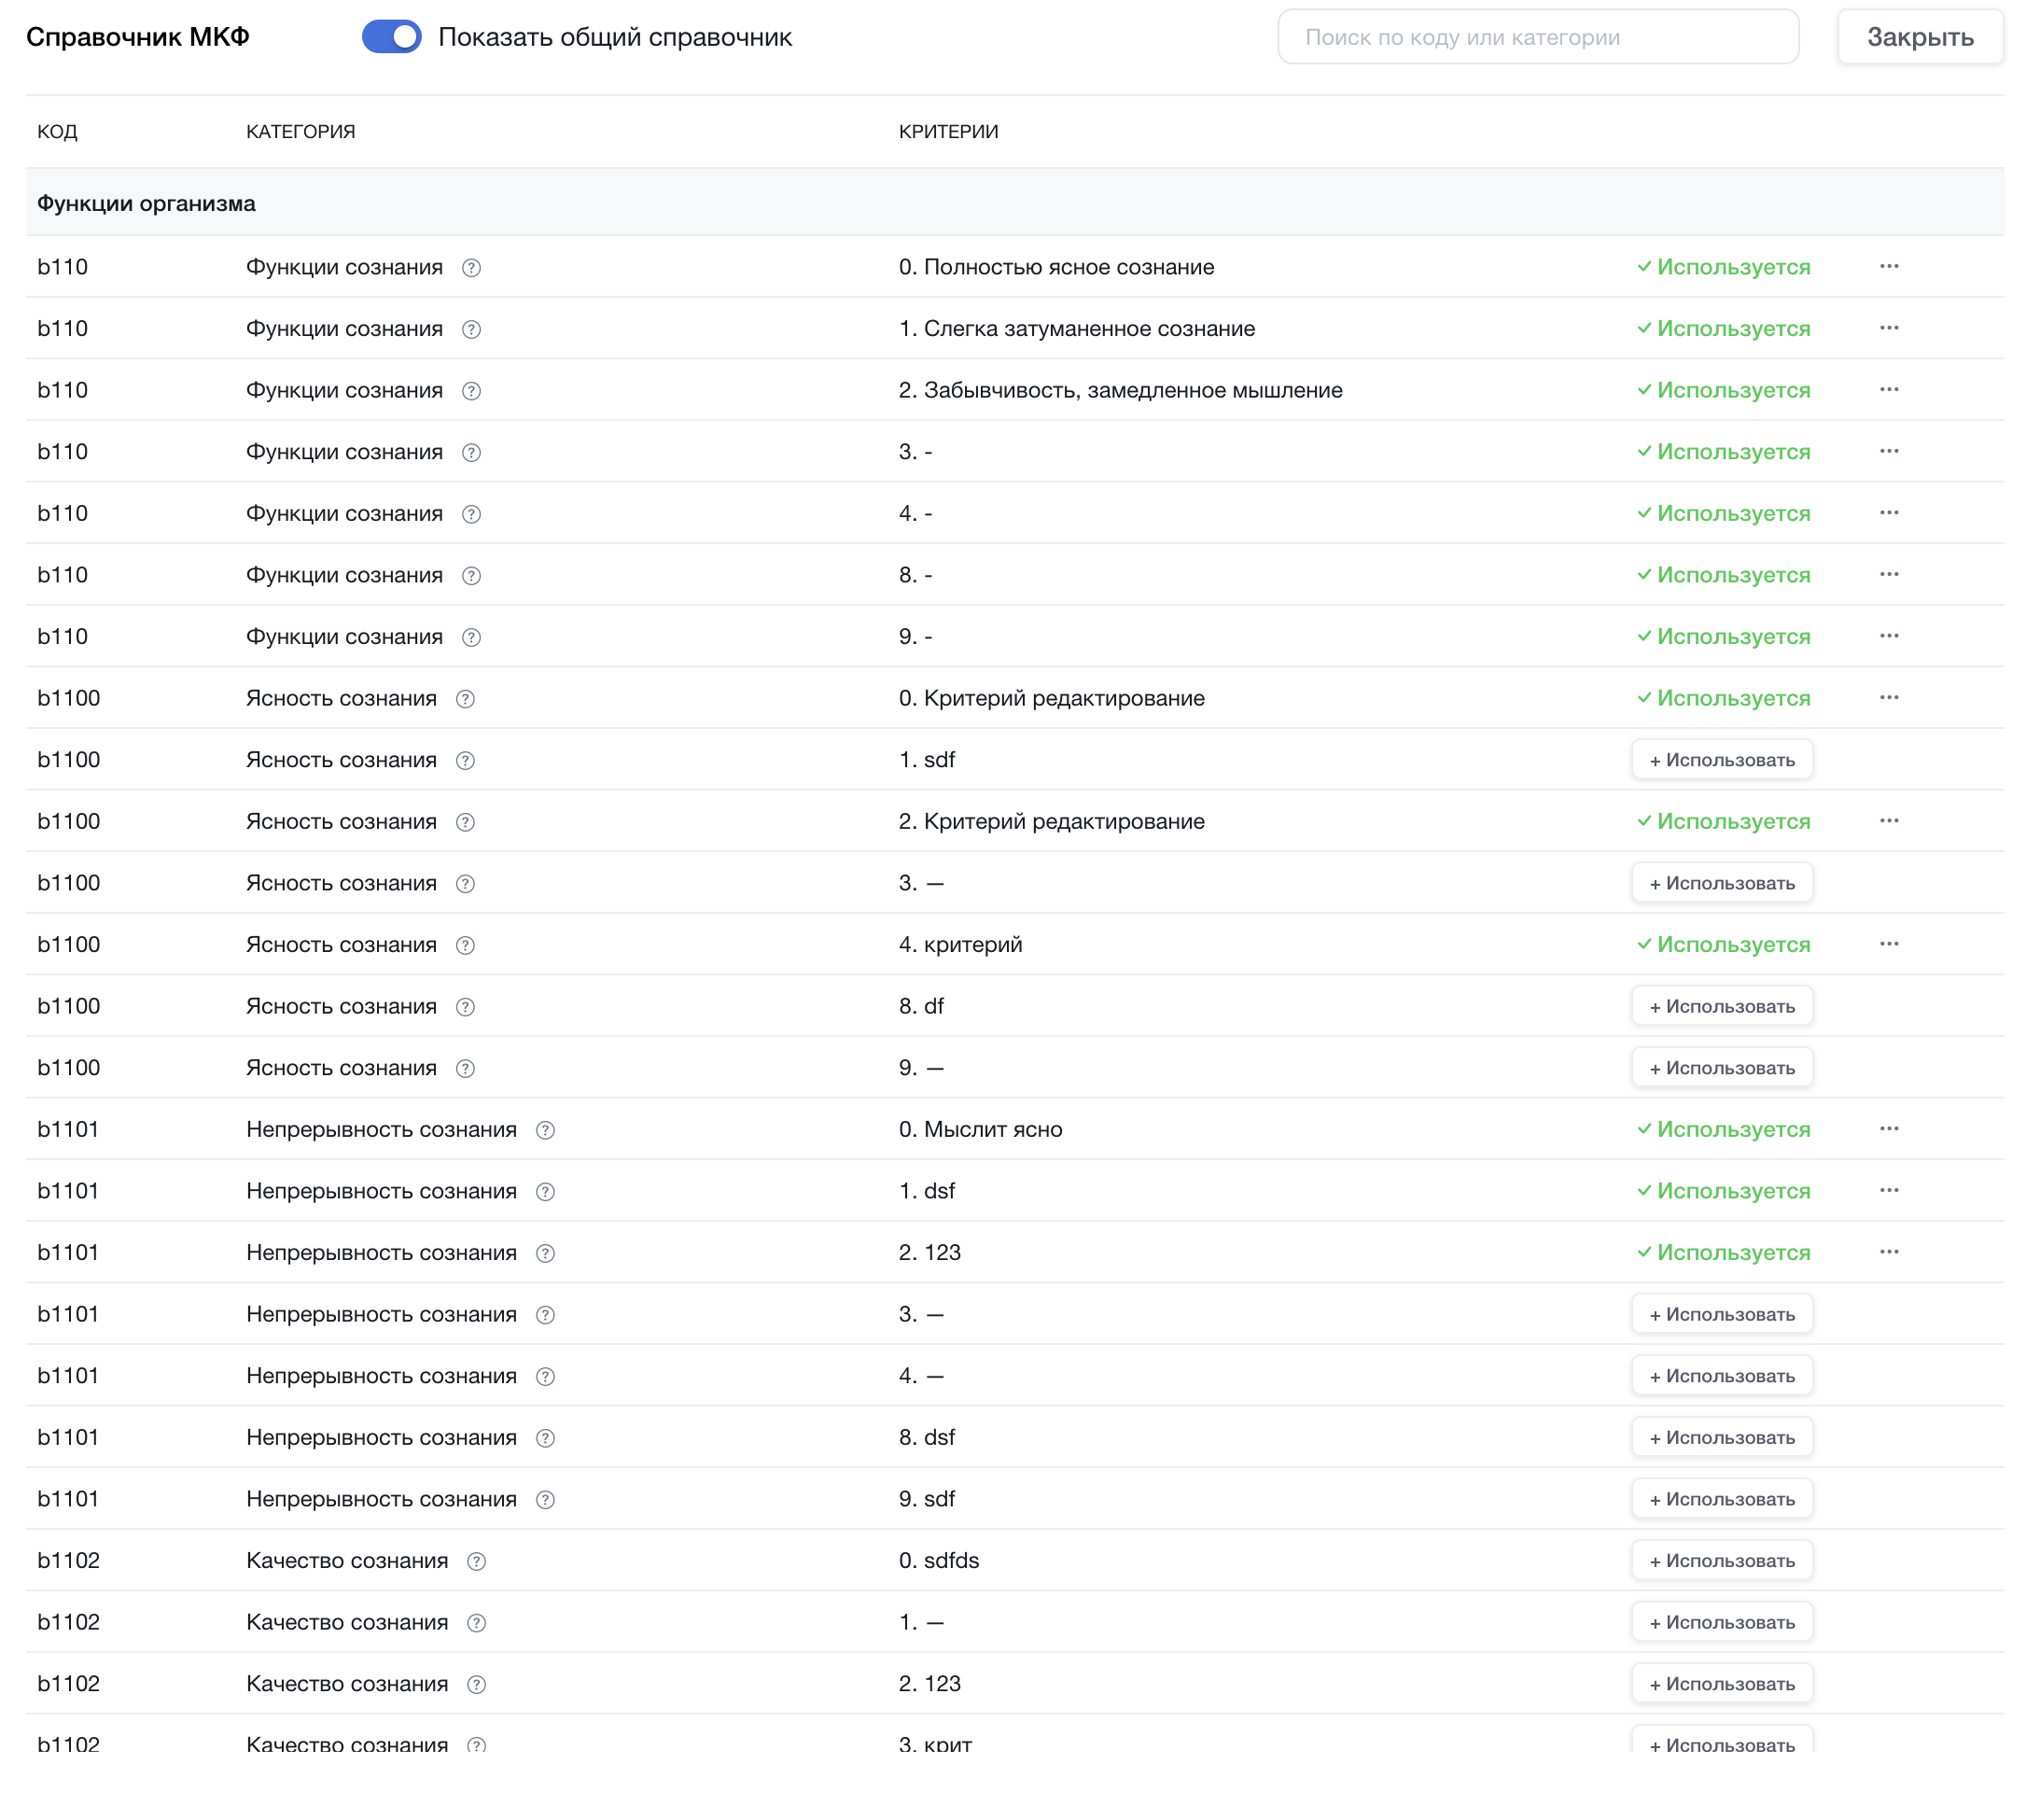2040x1820 pixels.
Task: Click help icon on b110 'Забывчивость' row
Action: pos(471,391)
